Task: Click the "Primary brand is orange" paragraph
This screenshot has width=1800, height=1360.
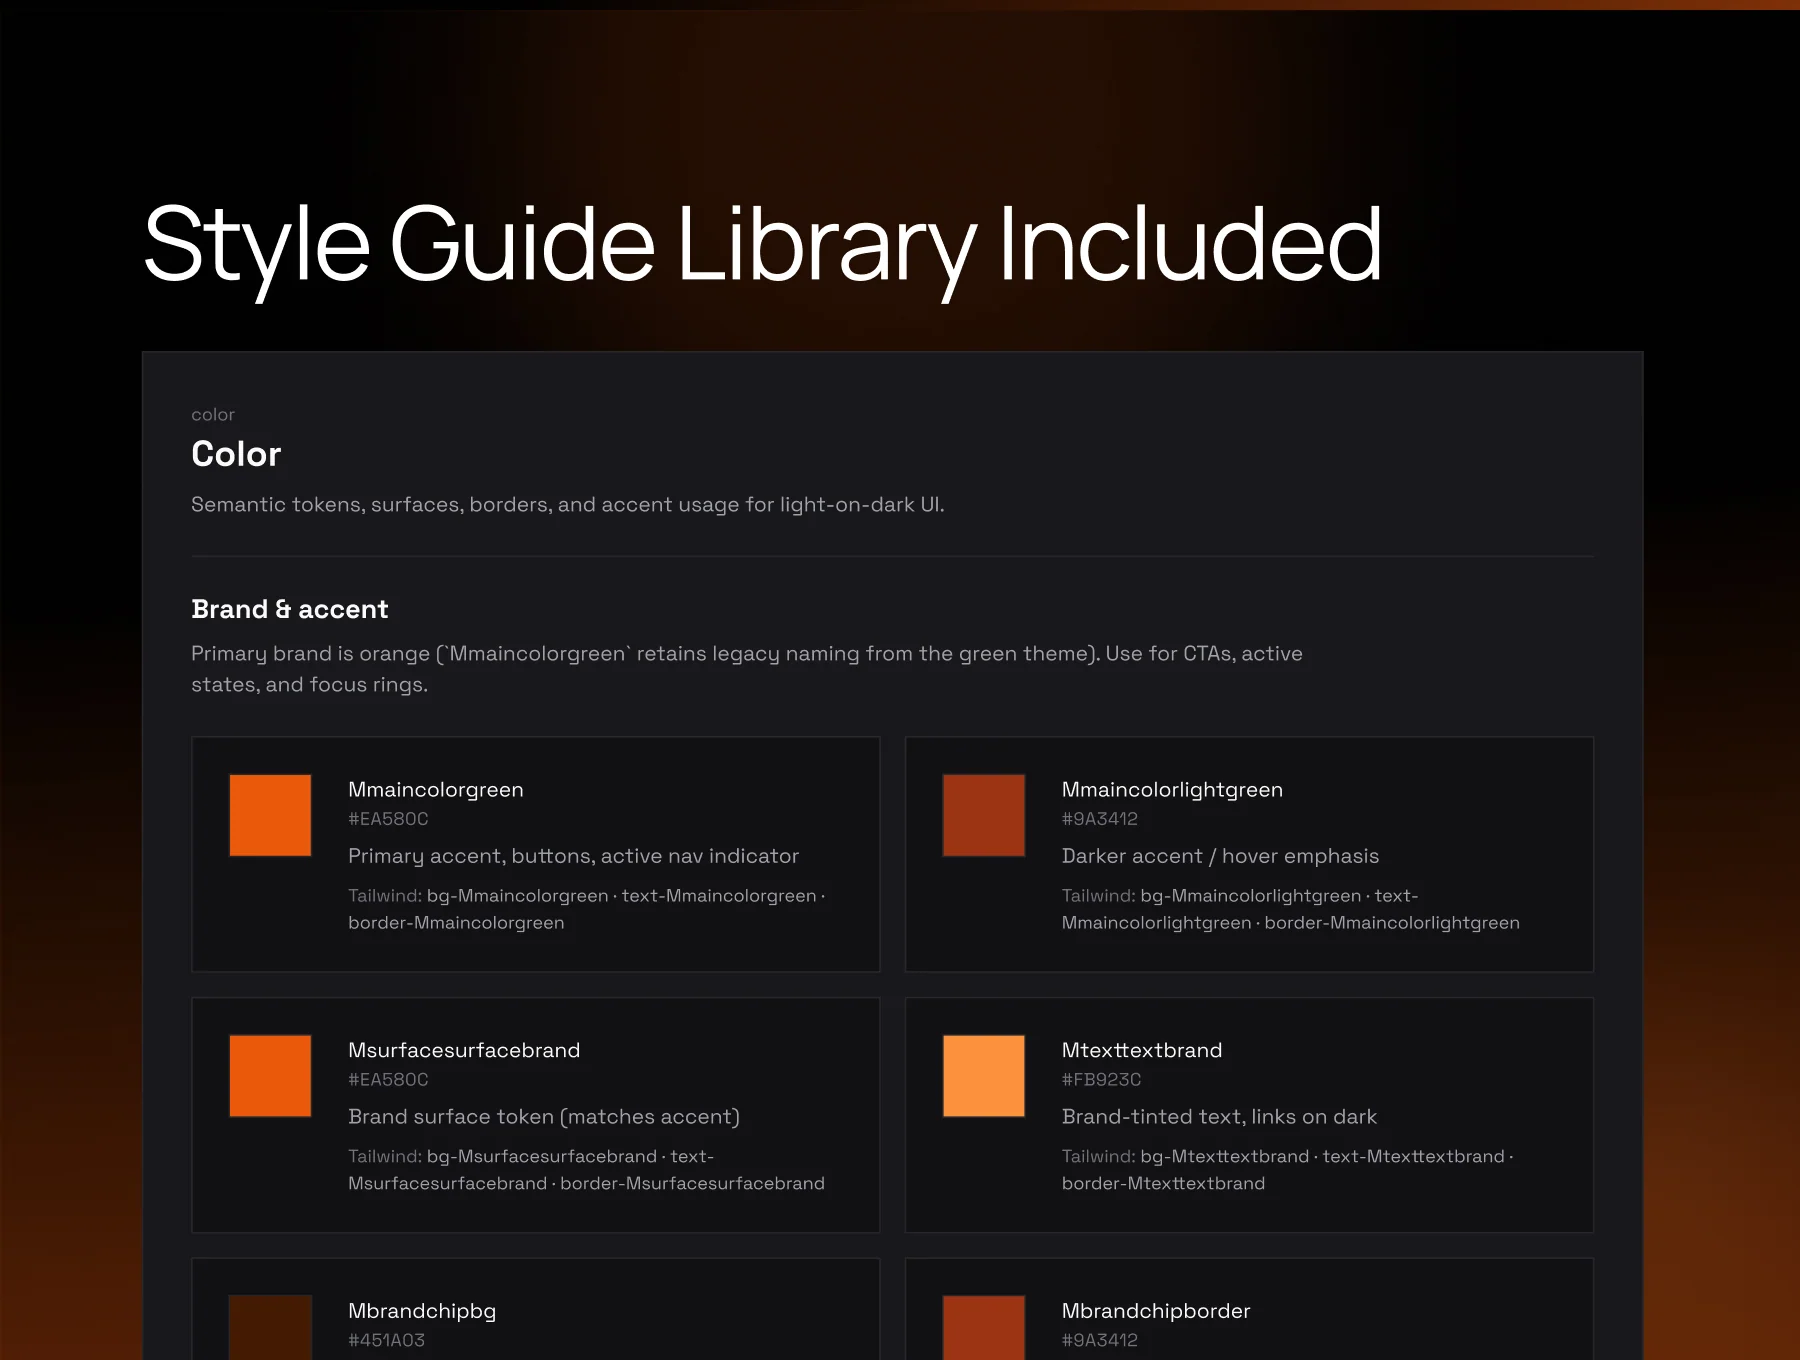Action: (747, 669)
